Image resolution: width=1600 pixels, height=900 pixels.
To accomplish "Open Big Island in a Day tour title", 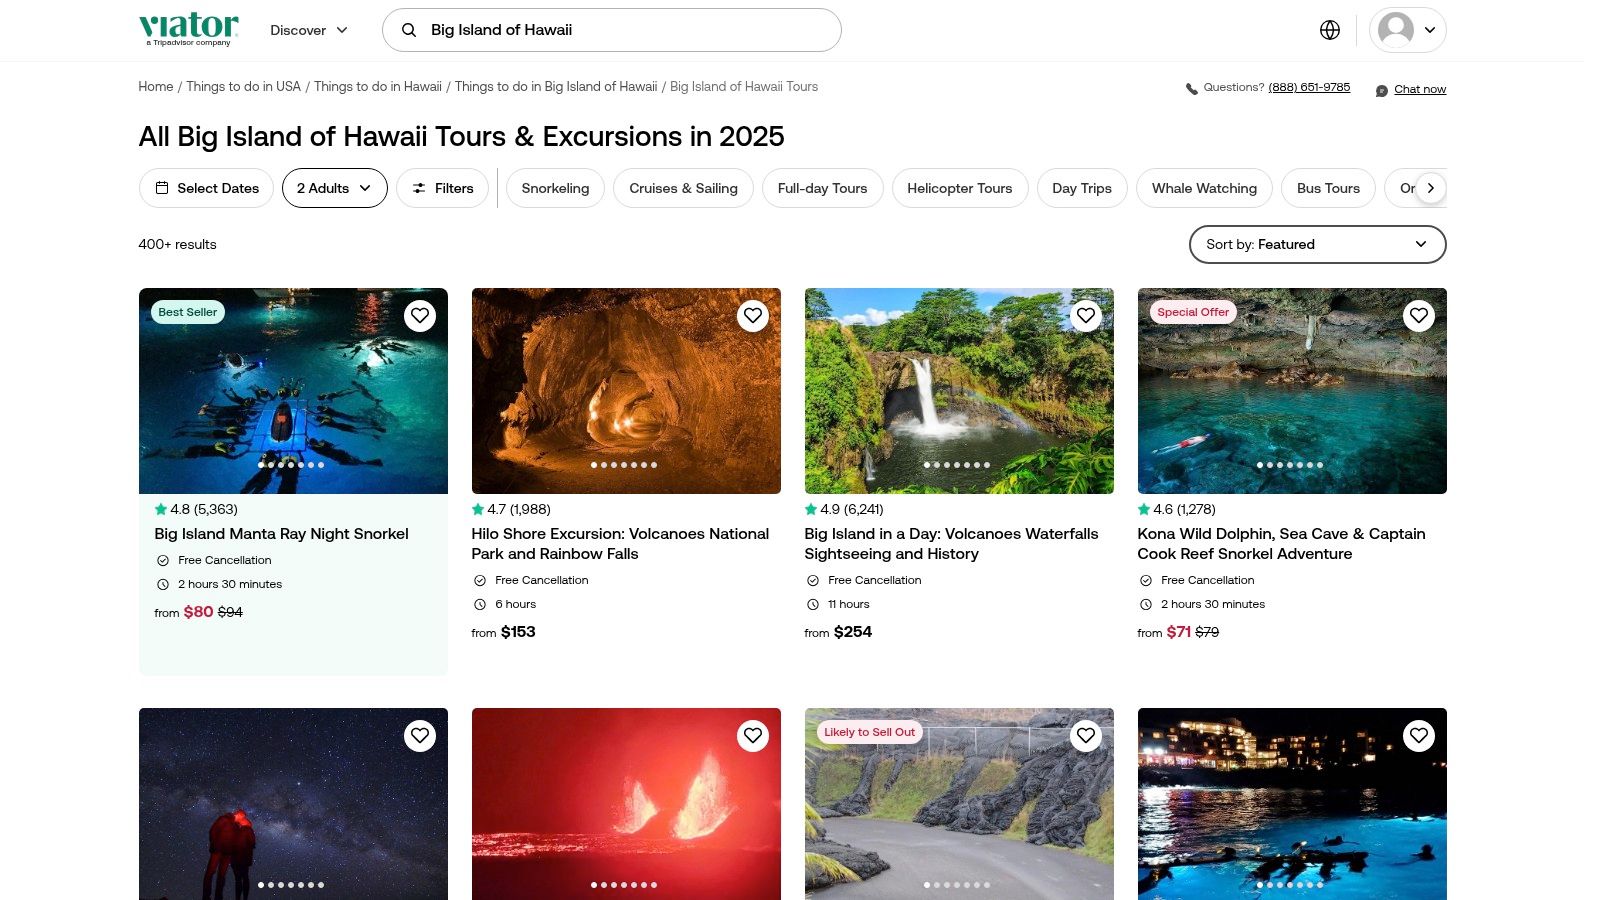I will 951,544.
